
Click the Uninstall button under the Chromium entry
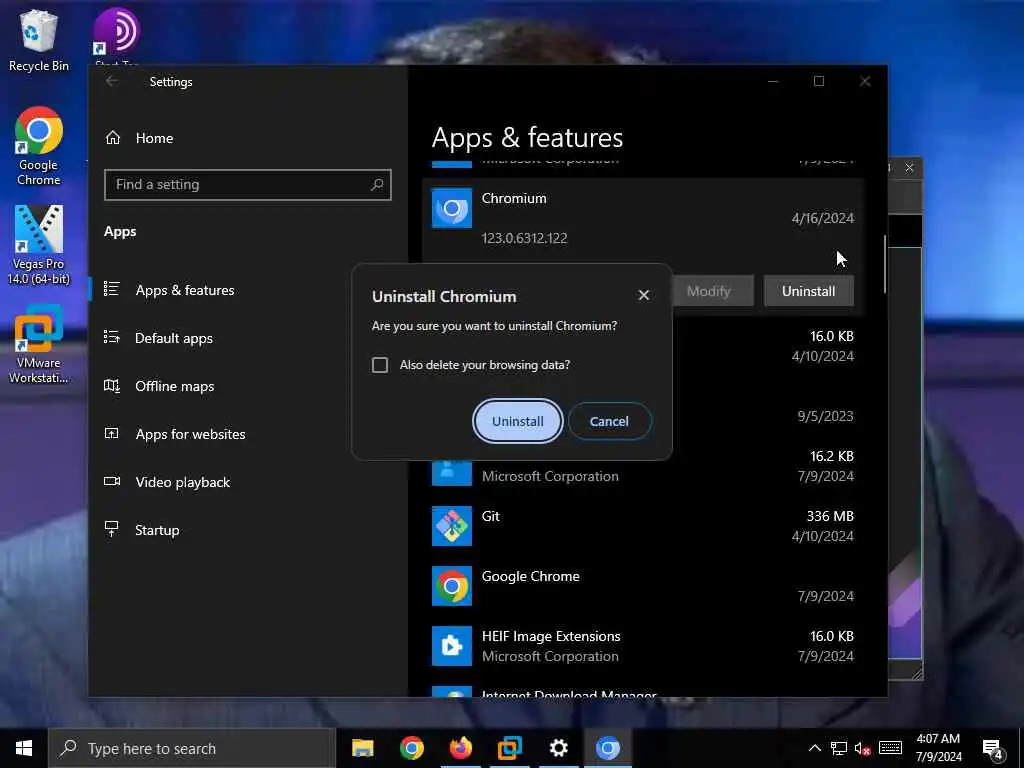pyautogui.click(x=808, y=291)
